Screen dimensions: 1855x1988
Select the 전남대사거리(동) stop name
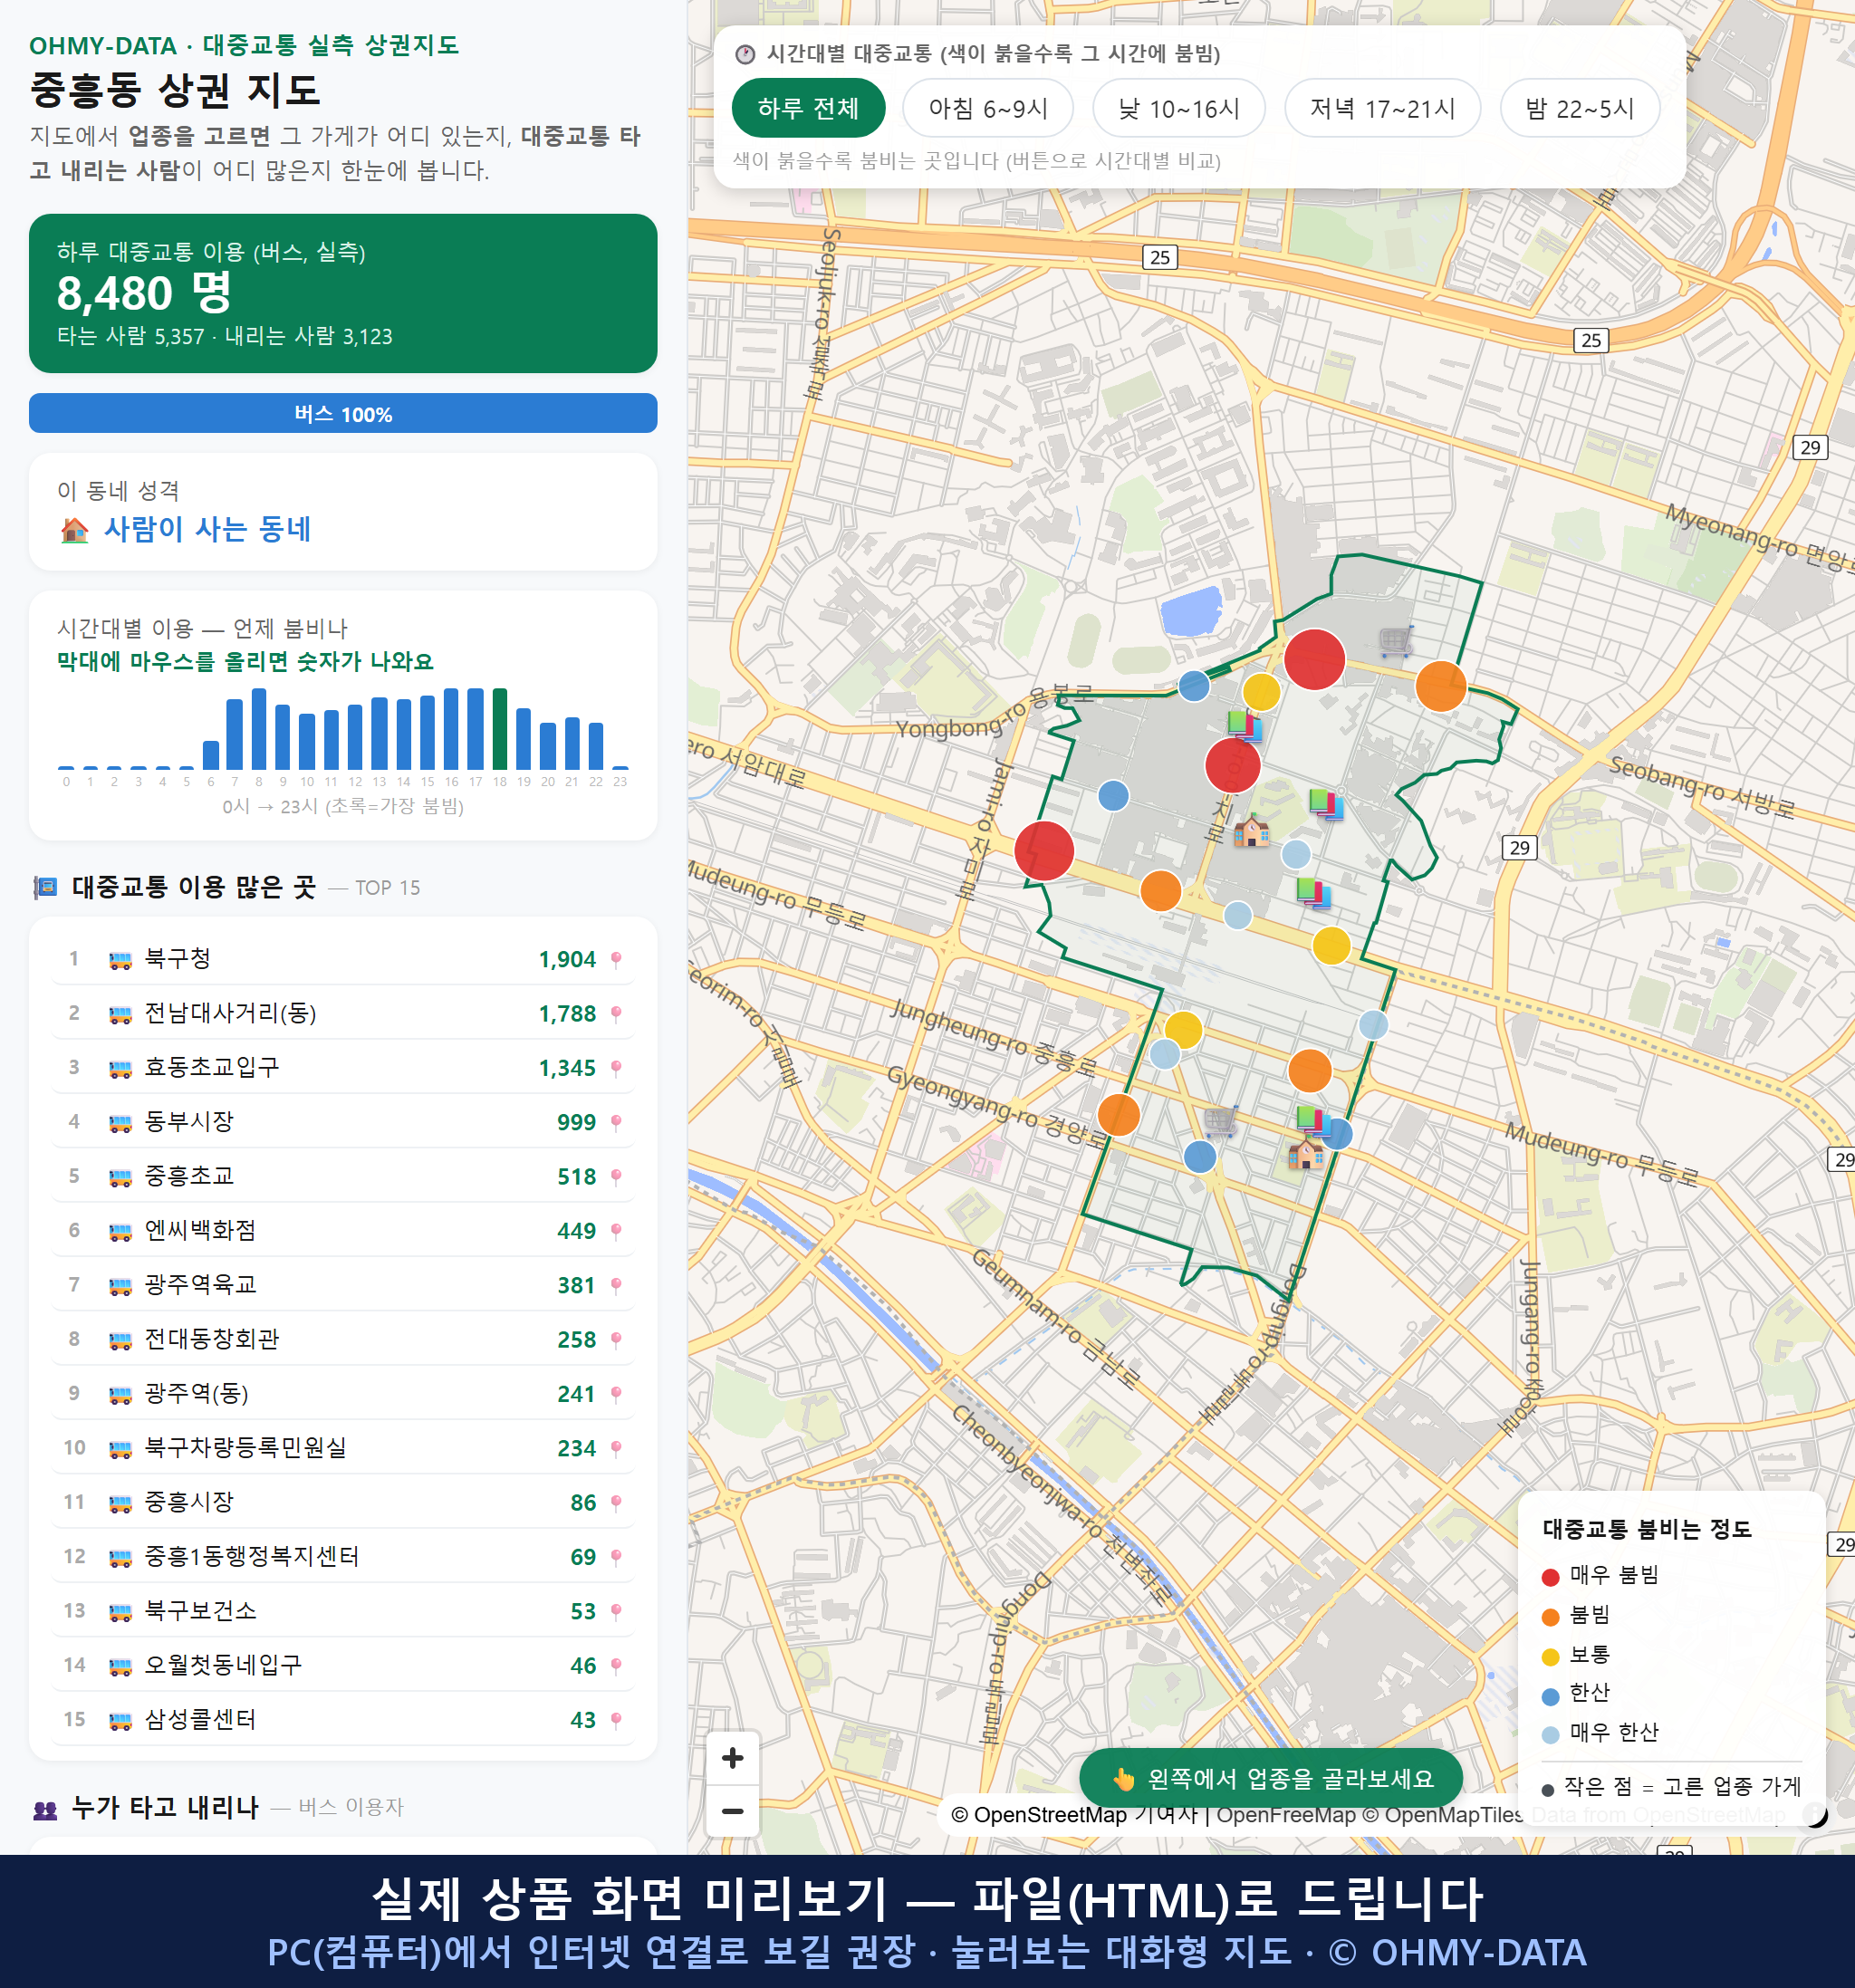230,1013
